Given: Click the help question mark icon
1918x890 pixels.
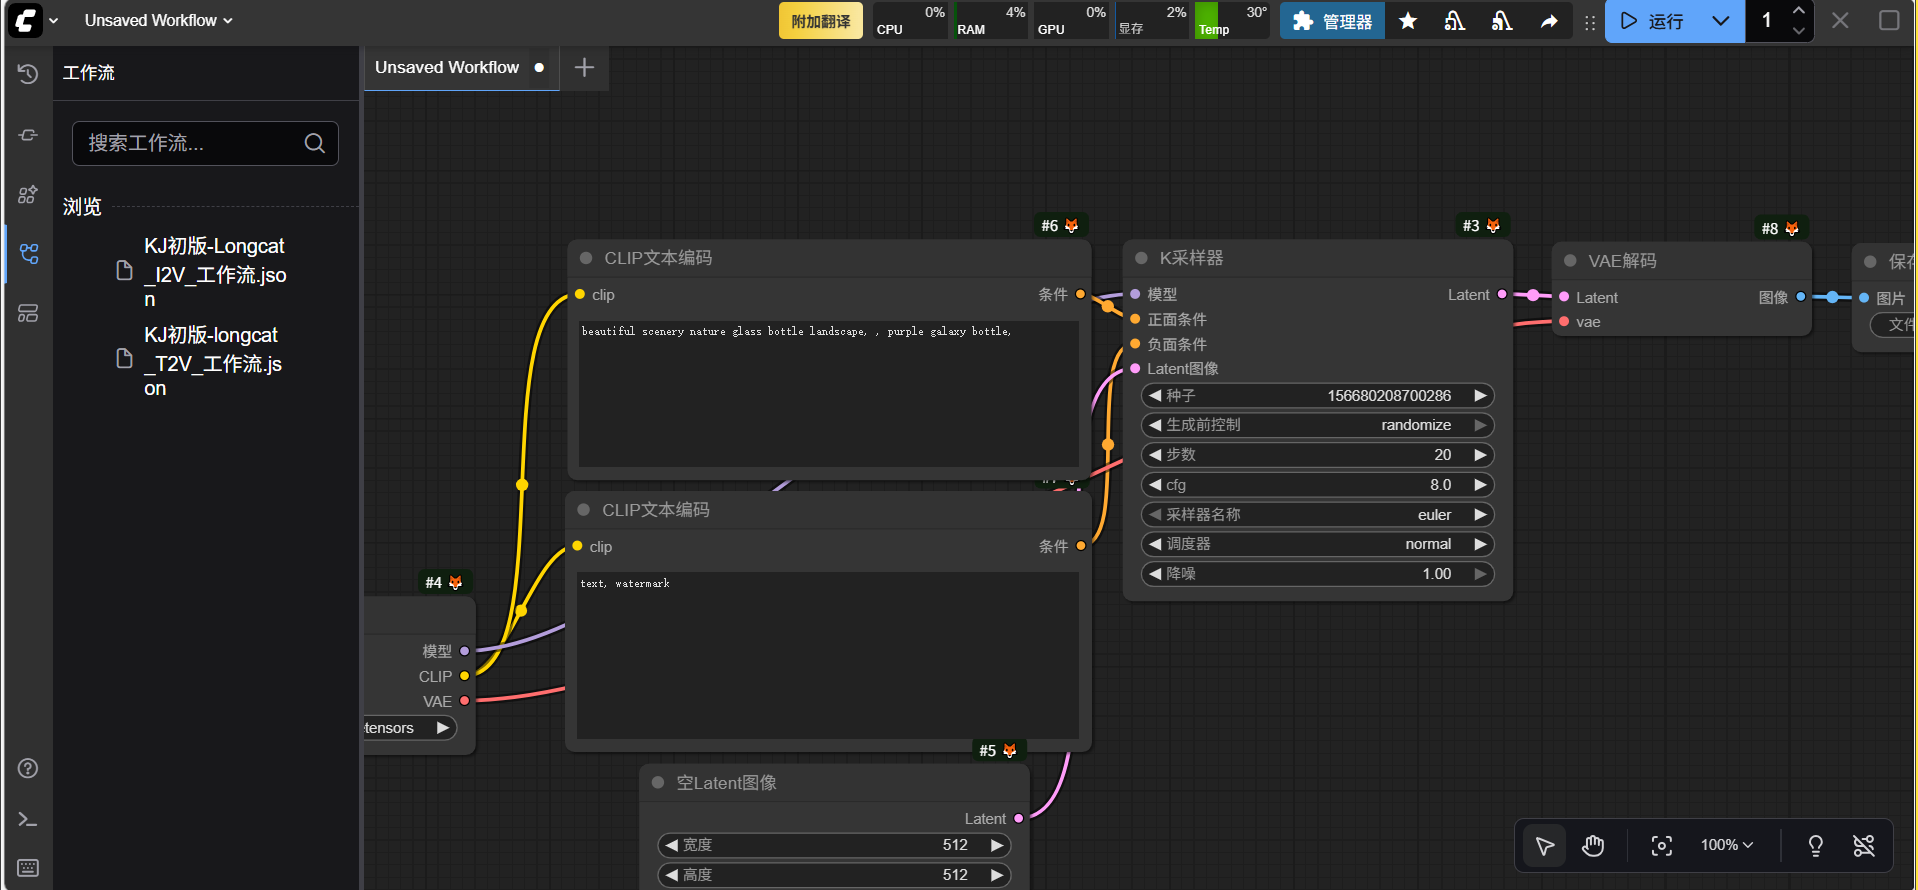Looking at the screenshot, I should point(28,768).
